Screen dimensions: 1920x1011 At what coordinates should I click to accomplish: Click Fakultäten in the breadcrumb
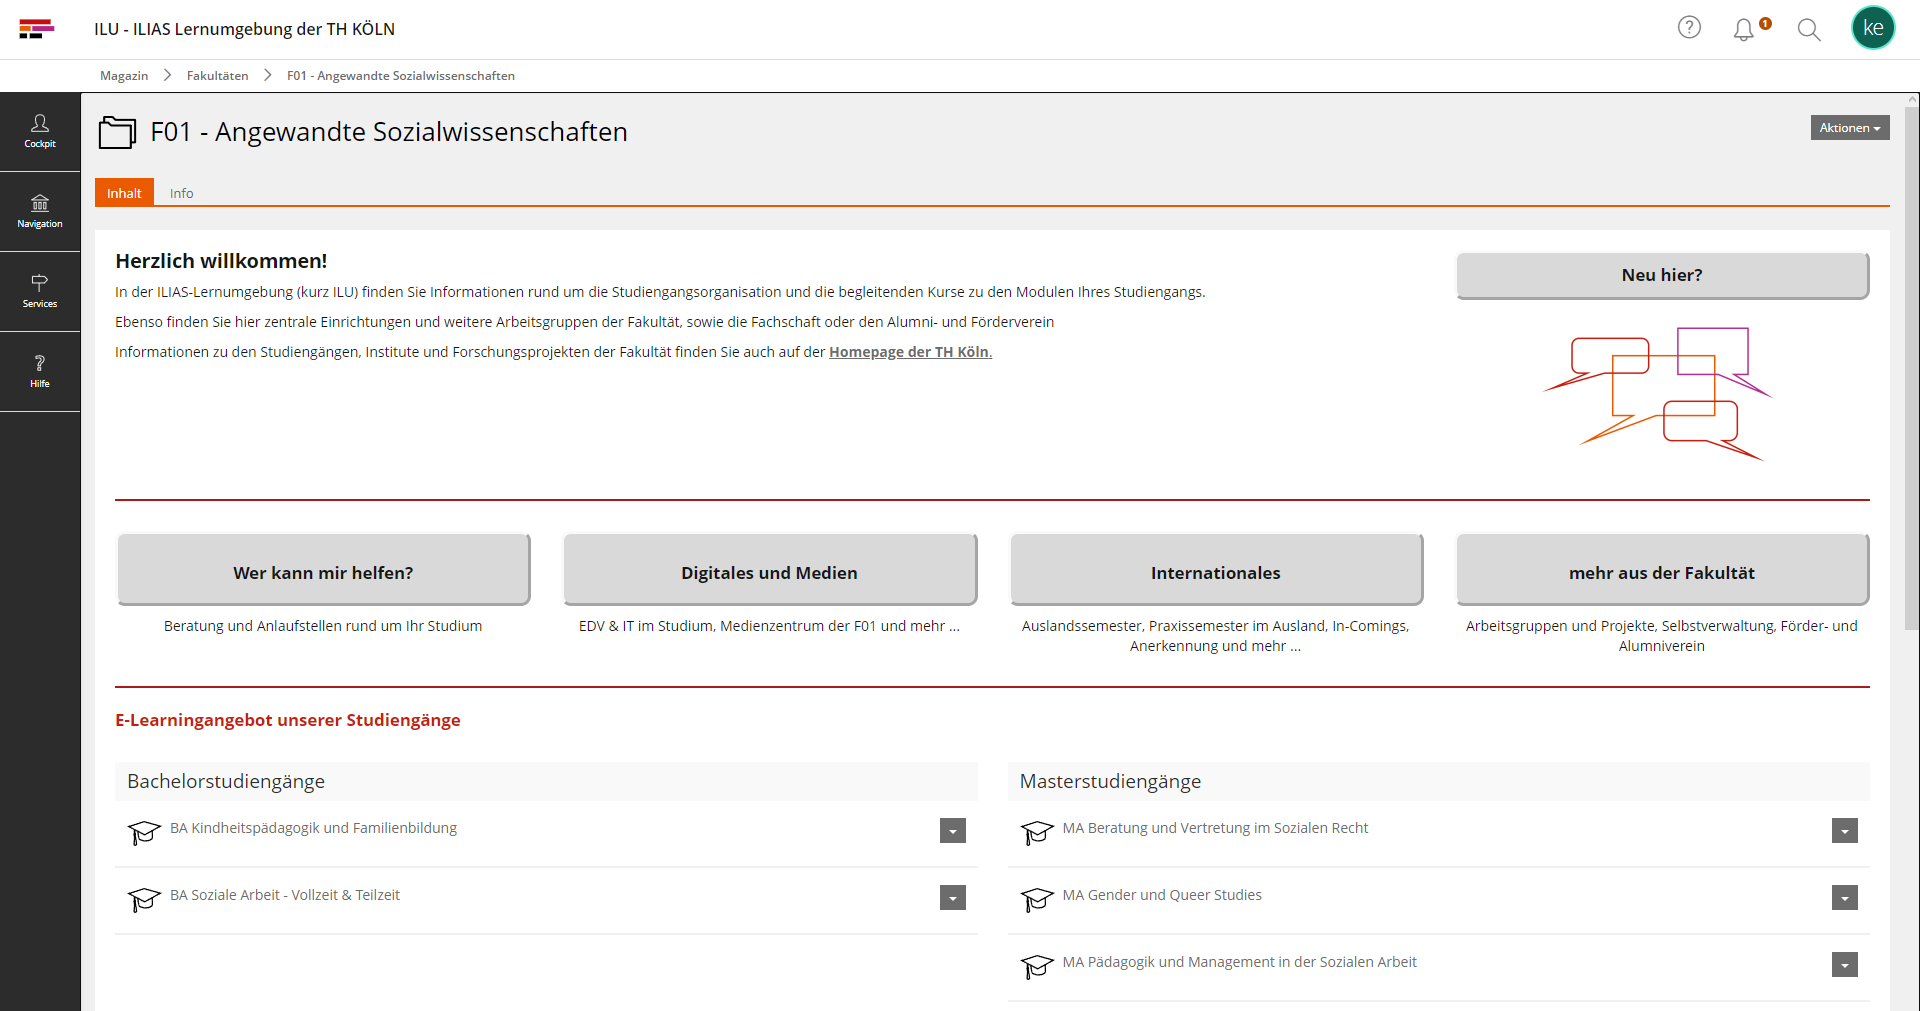coord(217,76)
